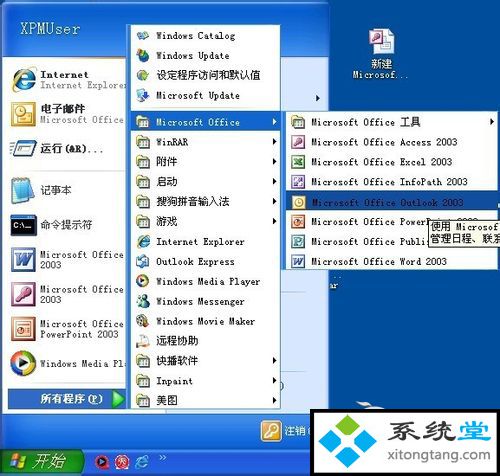Click the XPMUser account name
The height and width of the screenshot is (476, 500).
[50, 29]
